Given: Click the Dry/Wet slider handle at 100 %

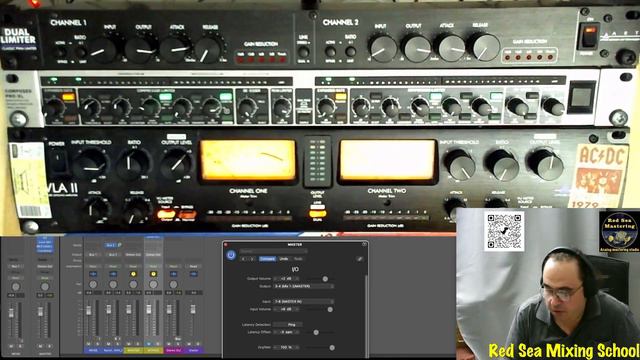Looking at the screenshot, I should click(332, 348).
